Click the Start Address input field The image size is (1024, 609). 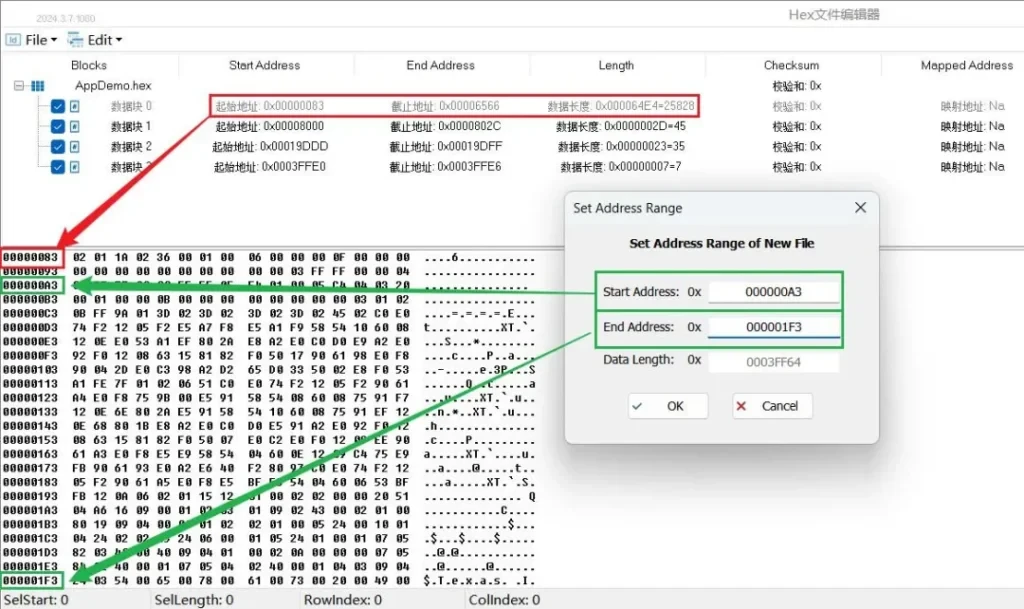click(x=773, y=292)
